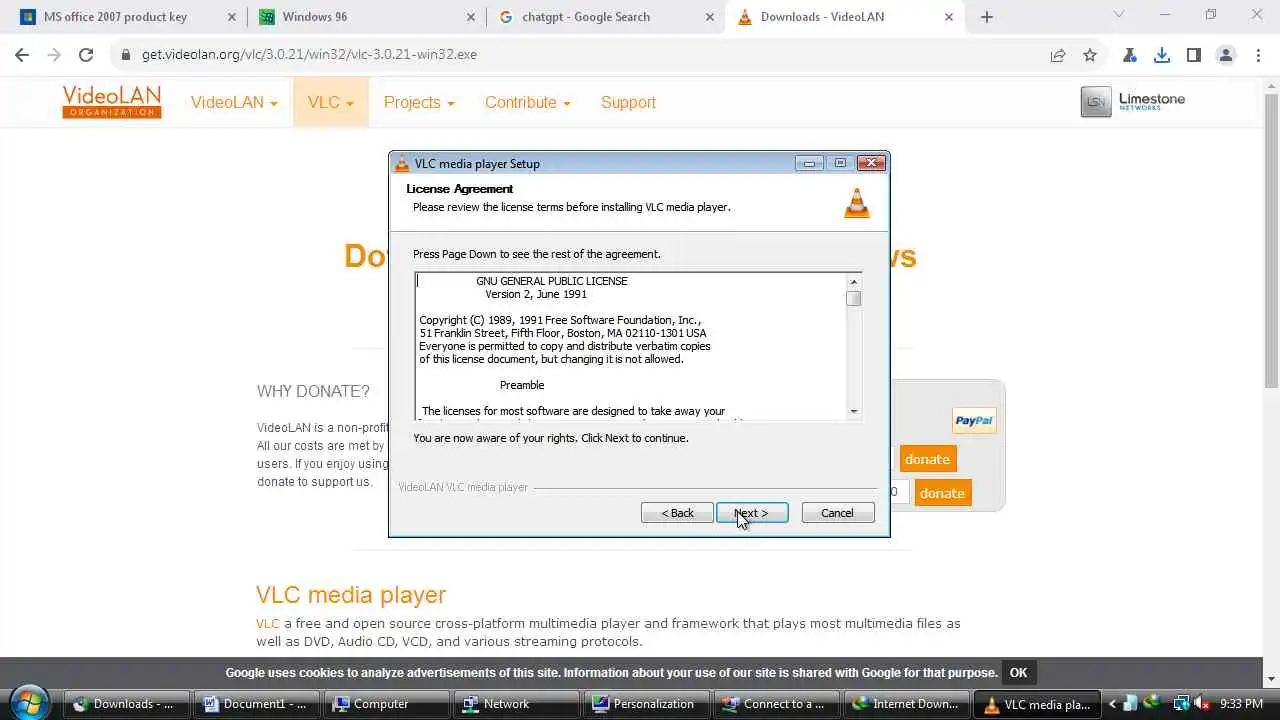Open the tab search dropdown arrow

click(x=1119, y=15)
